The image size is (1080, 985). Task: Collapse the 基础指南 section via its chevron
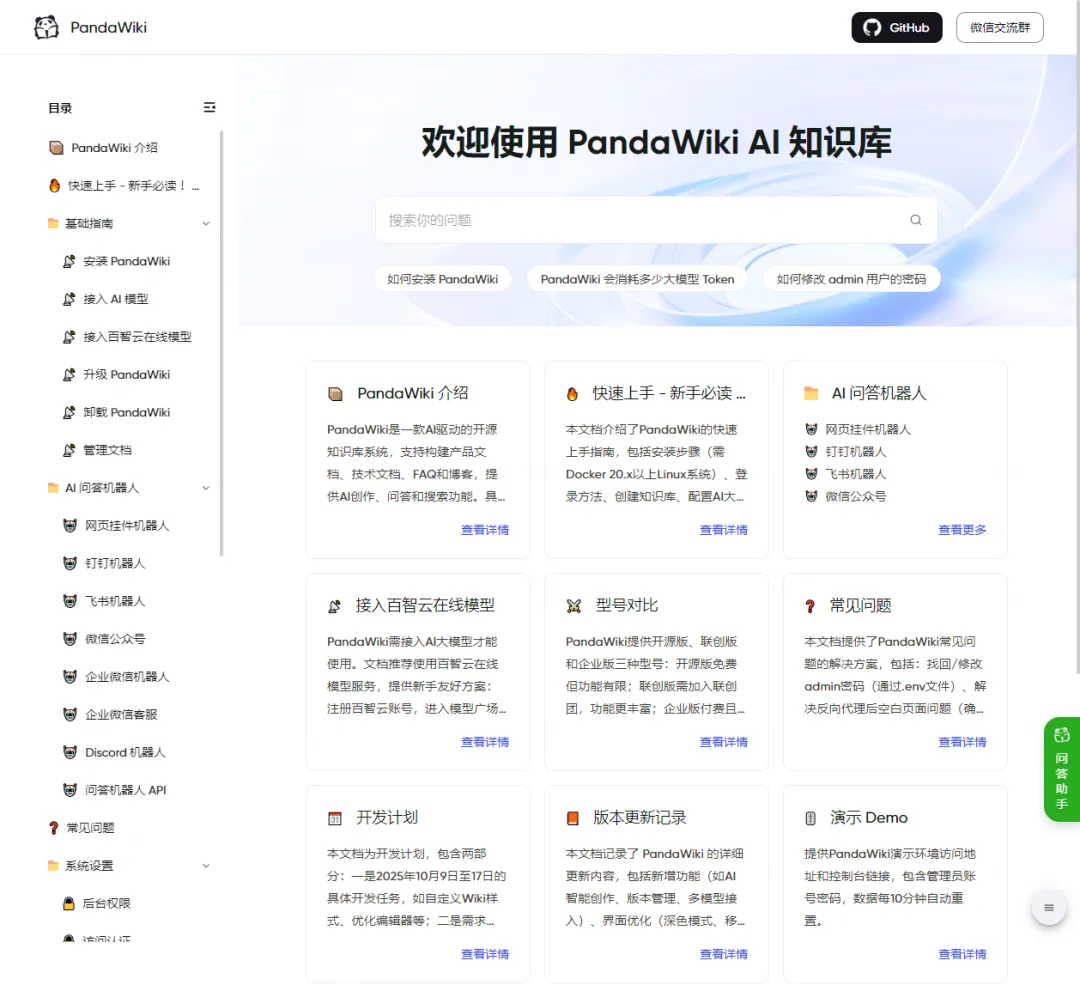click(206, 223)
